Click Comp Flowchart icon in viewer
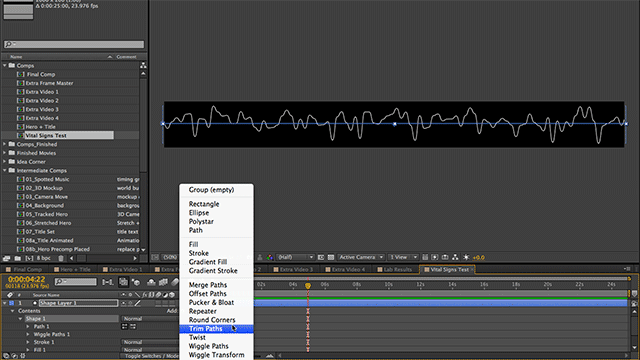This screenshot has width=640, height=360. (x=455, y=257)
